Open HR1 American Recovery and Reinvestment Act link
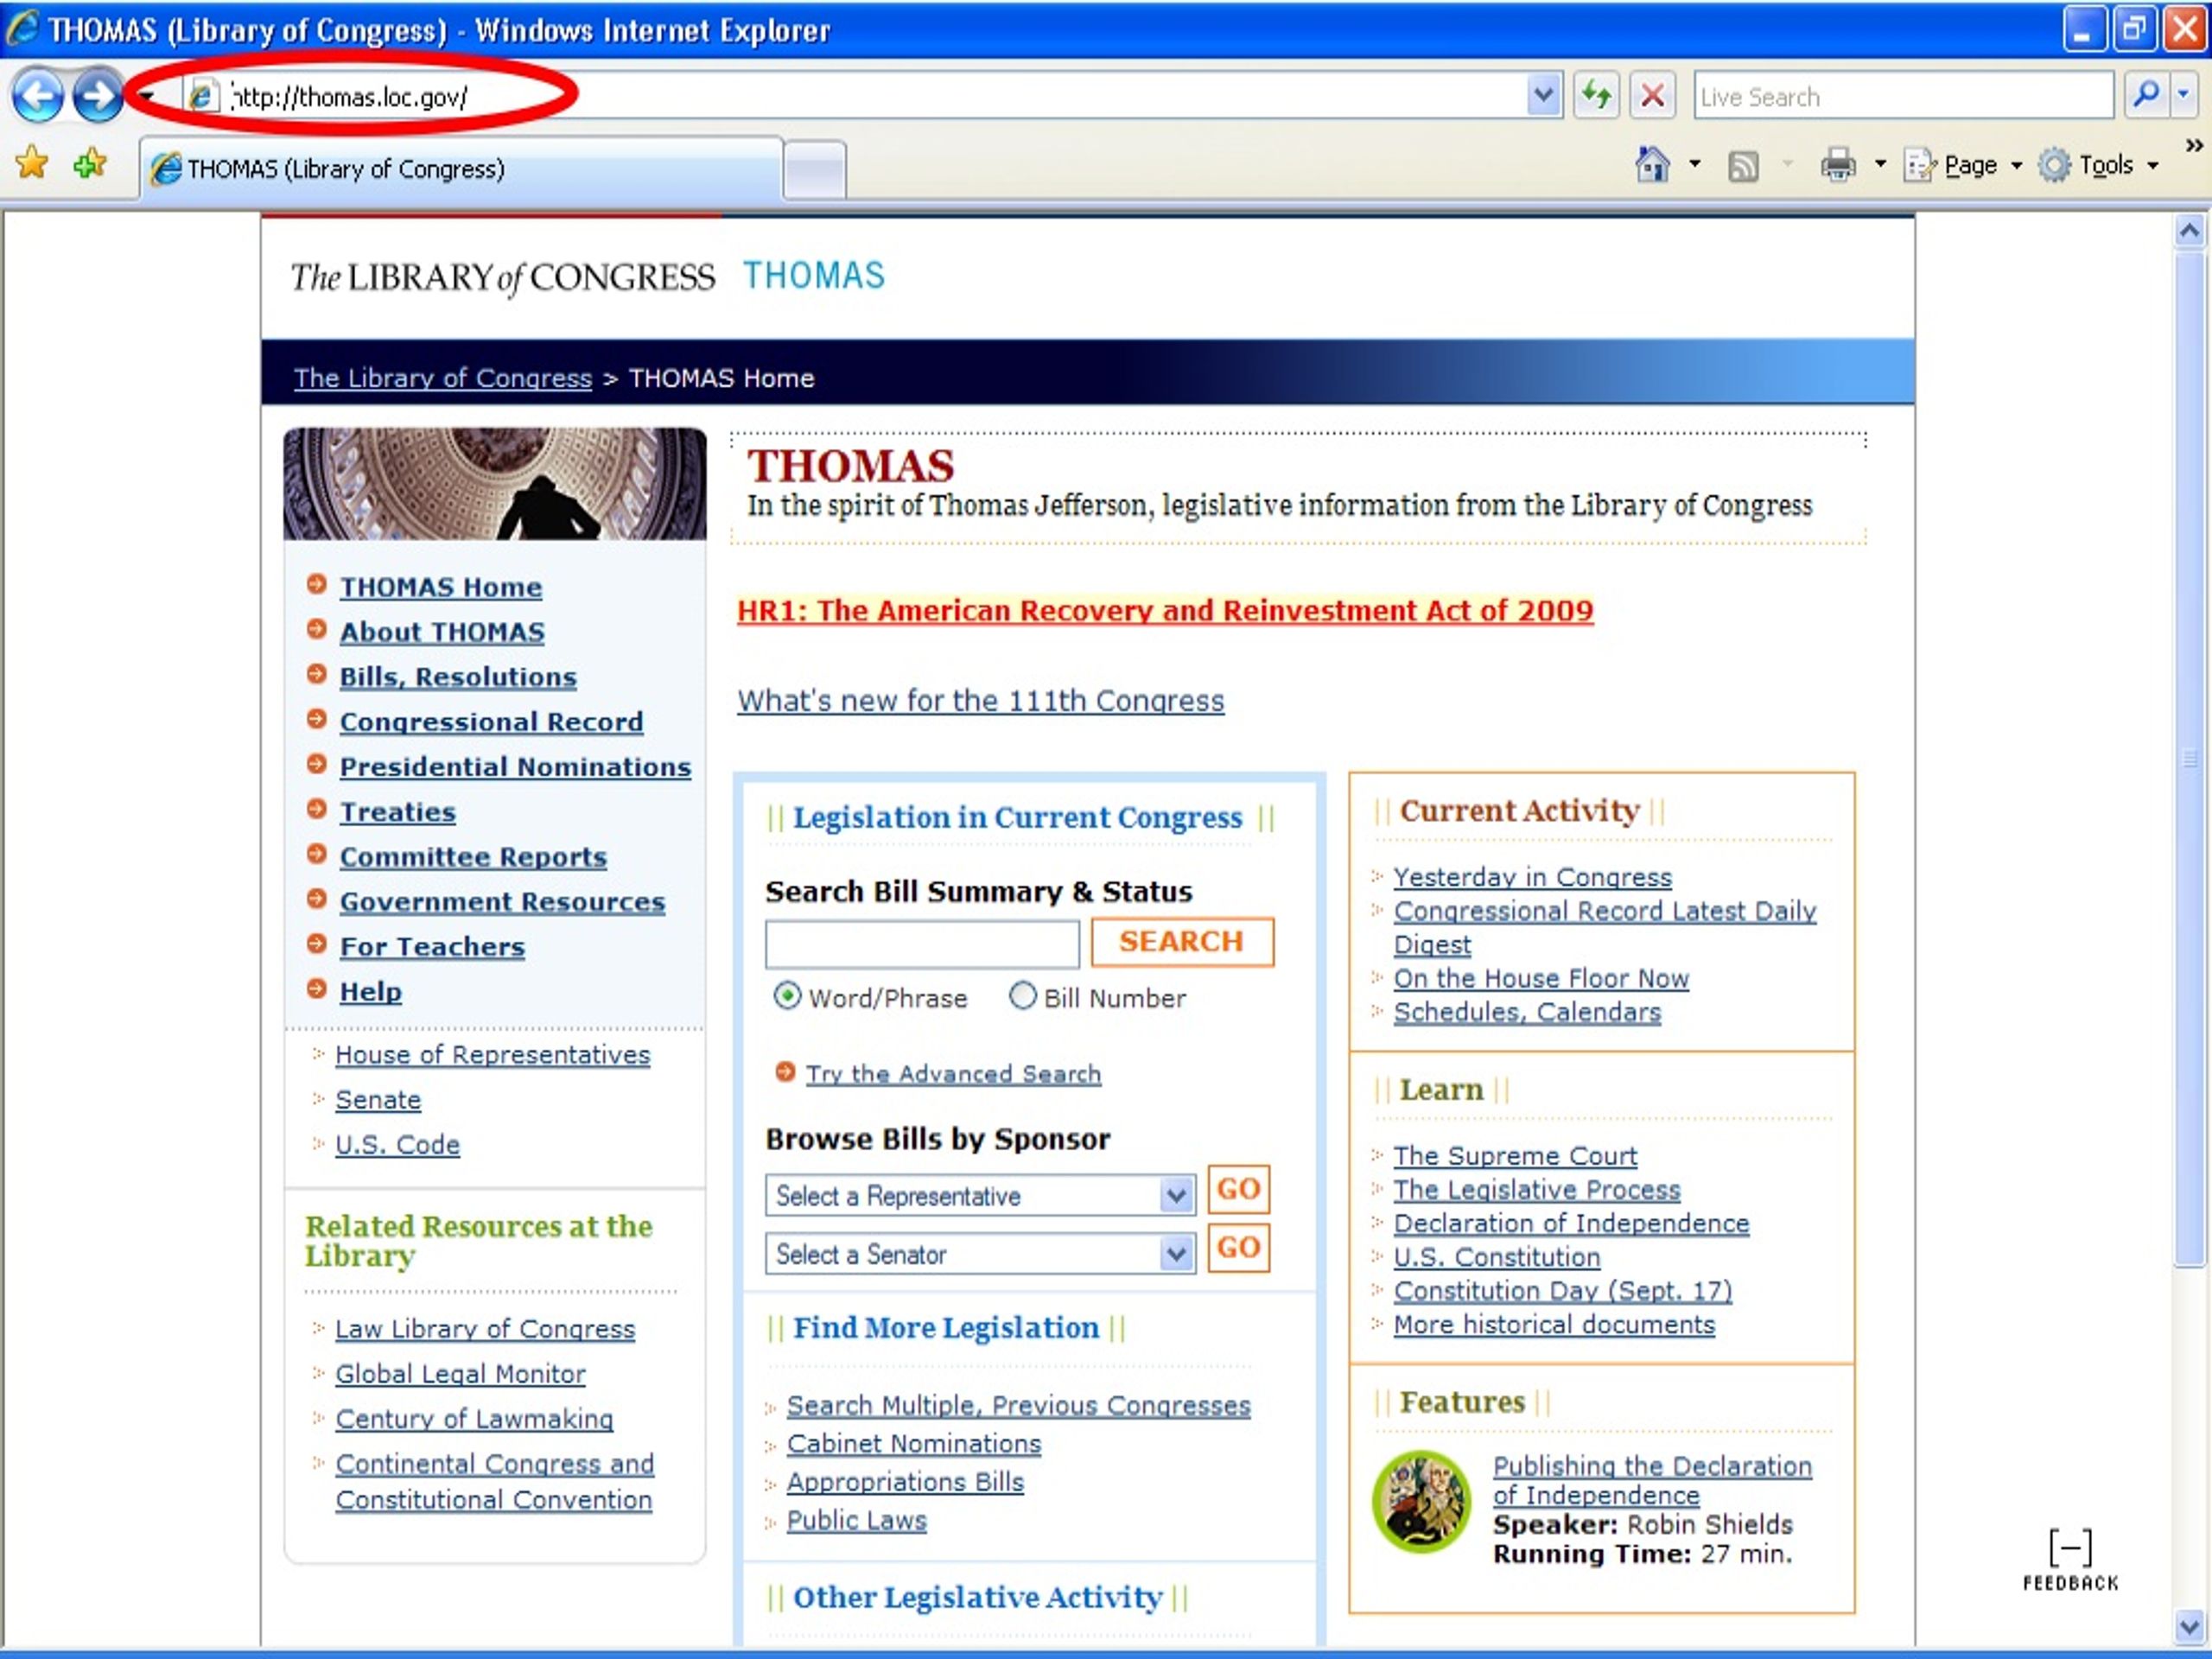Viewport: 2212px width, 1659px height. click(x=1165, y=610)
